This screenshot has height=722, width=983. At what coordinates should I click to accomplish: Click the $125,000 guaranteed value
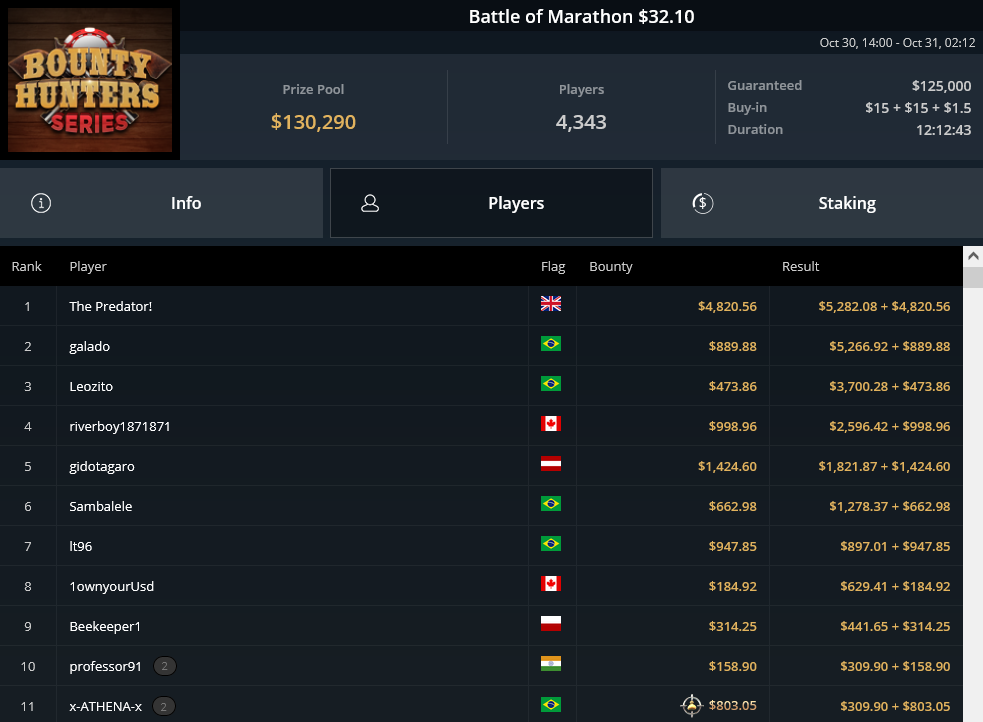click(x=941, y=85)
